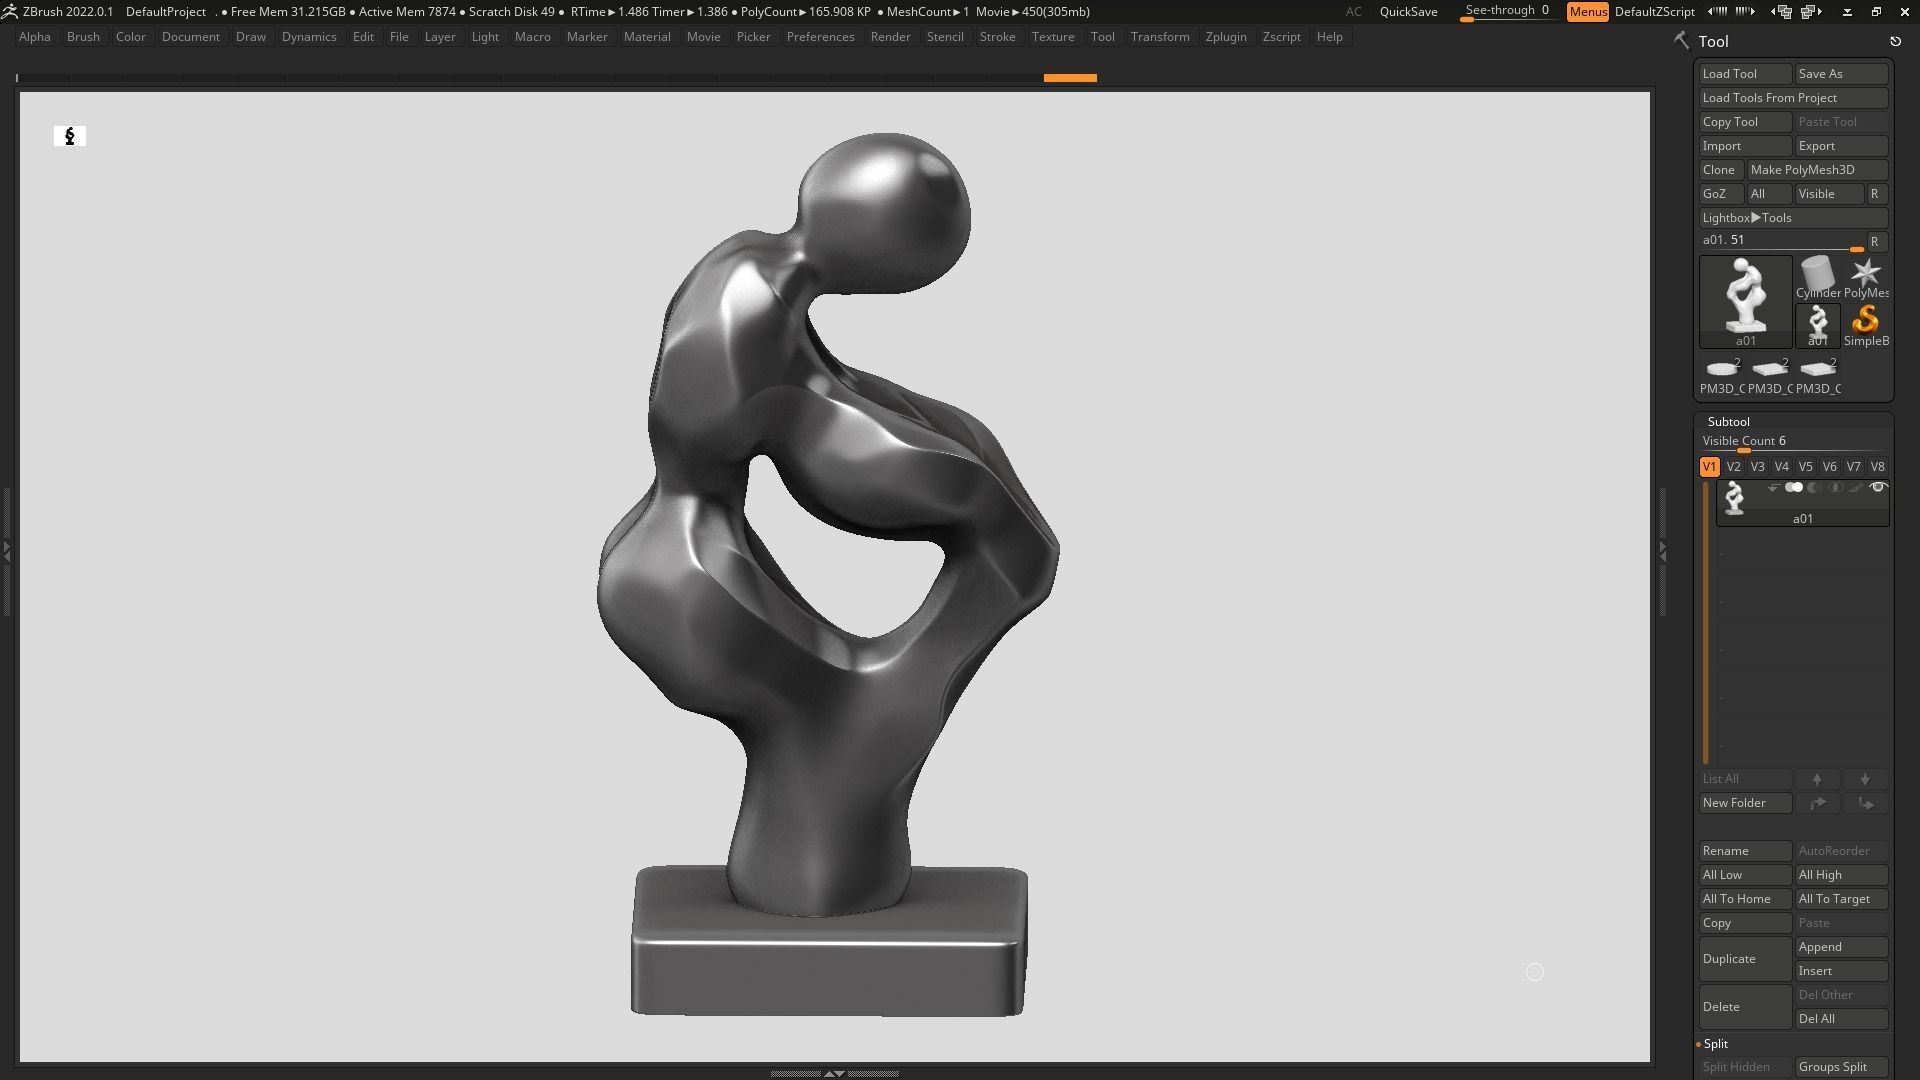Click the Make PolyMesh3D button
Viewport: 1920px width, 1080px height.
click(1817, 170)
